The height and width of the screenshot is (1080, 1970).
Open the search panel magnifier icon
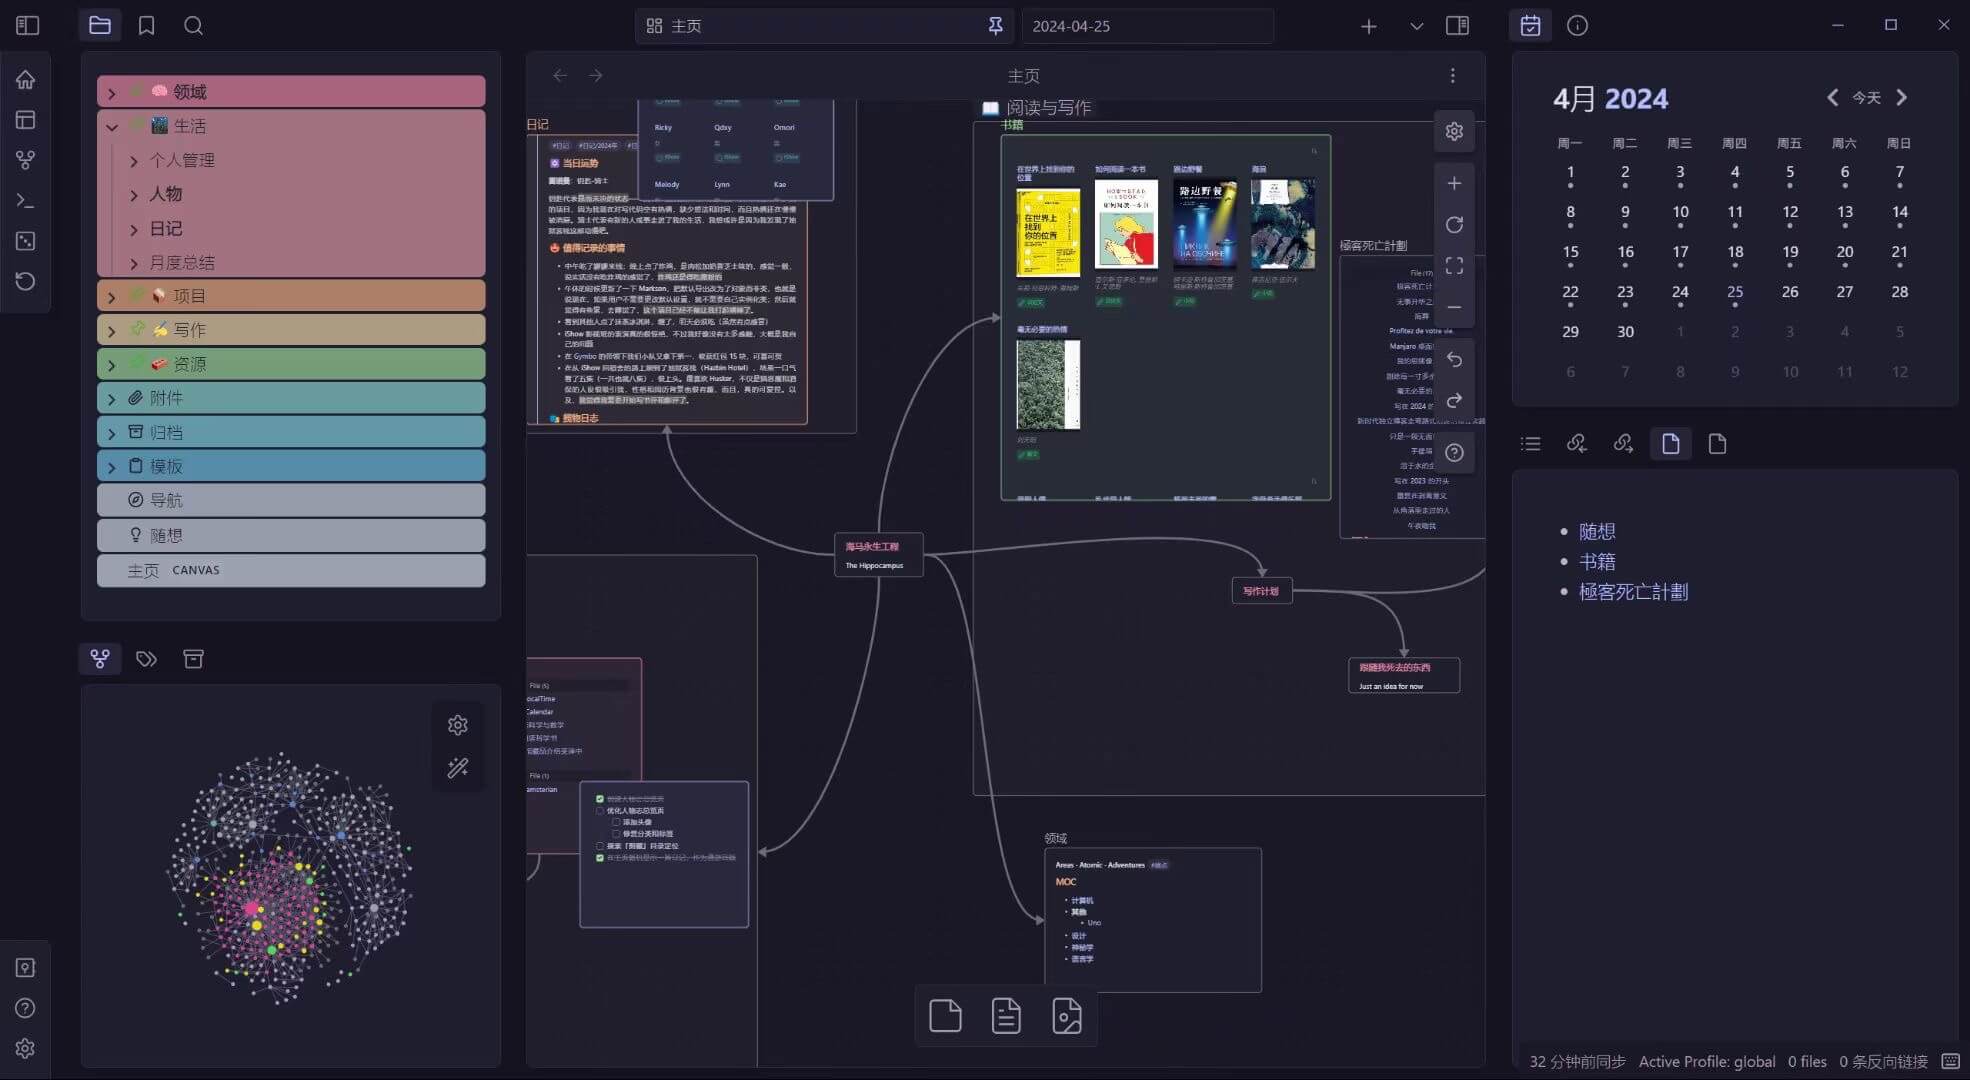click(x=193, y=26)
